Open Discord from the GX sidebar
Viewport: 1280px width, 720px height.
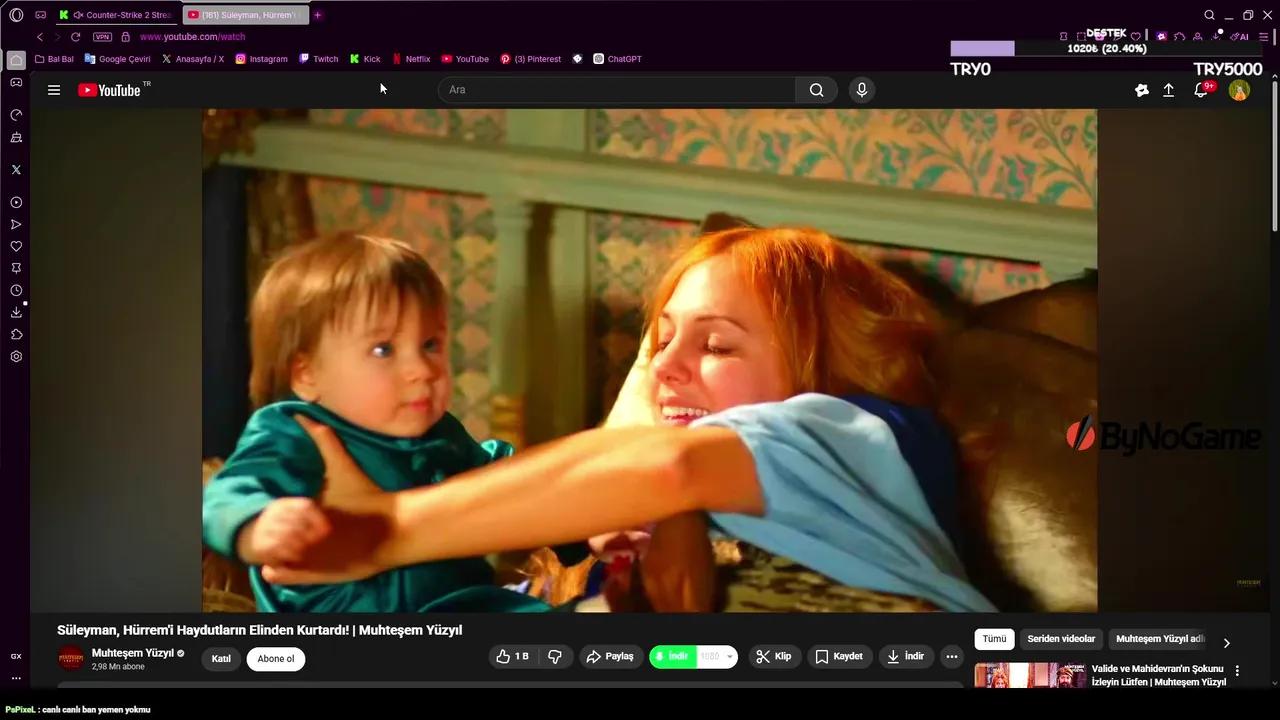click(x=15, y=82)
